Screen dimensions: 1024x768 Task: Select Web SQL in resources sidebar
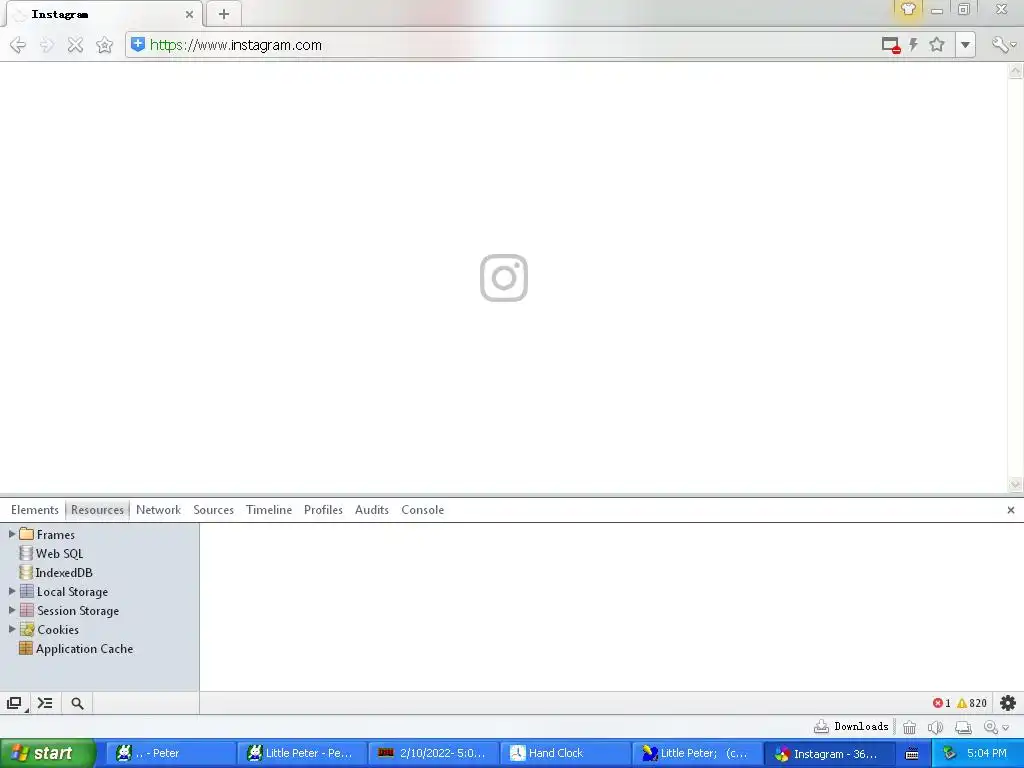(x=52, y=553)
